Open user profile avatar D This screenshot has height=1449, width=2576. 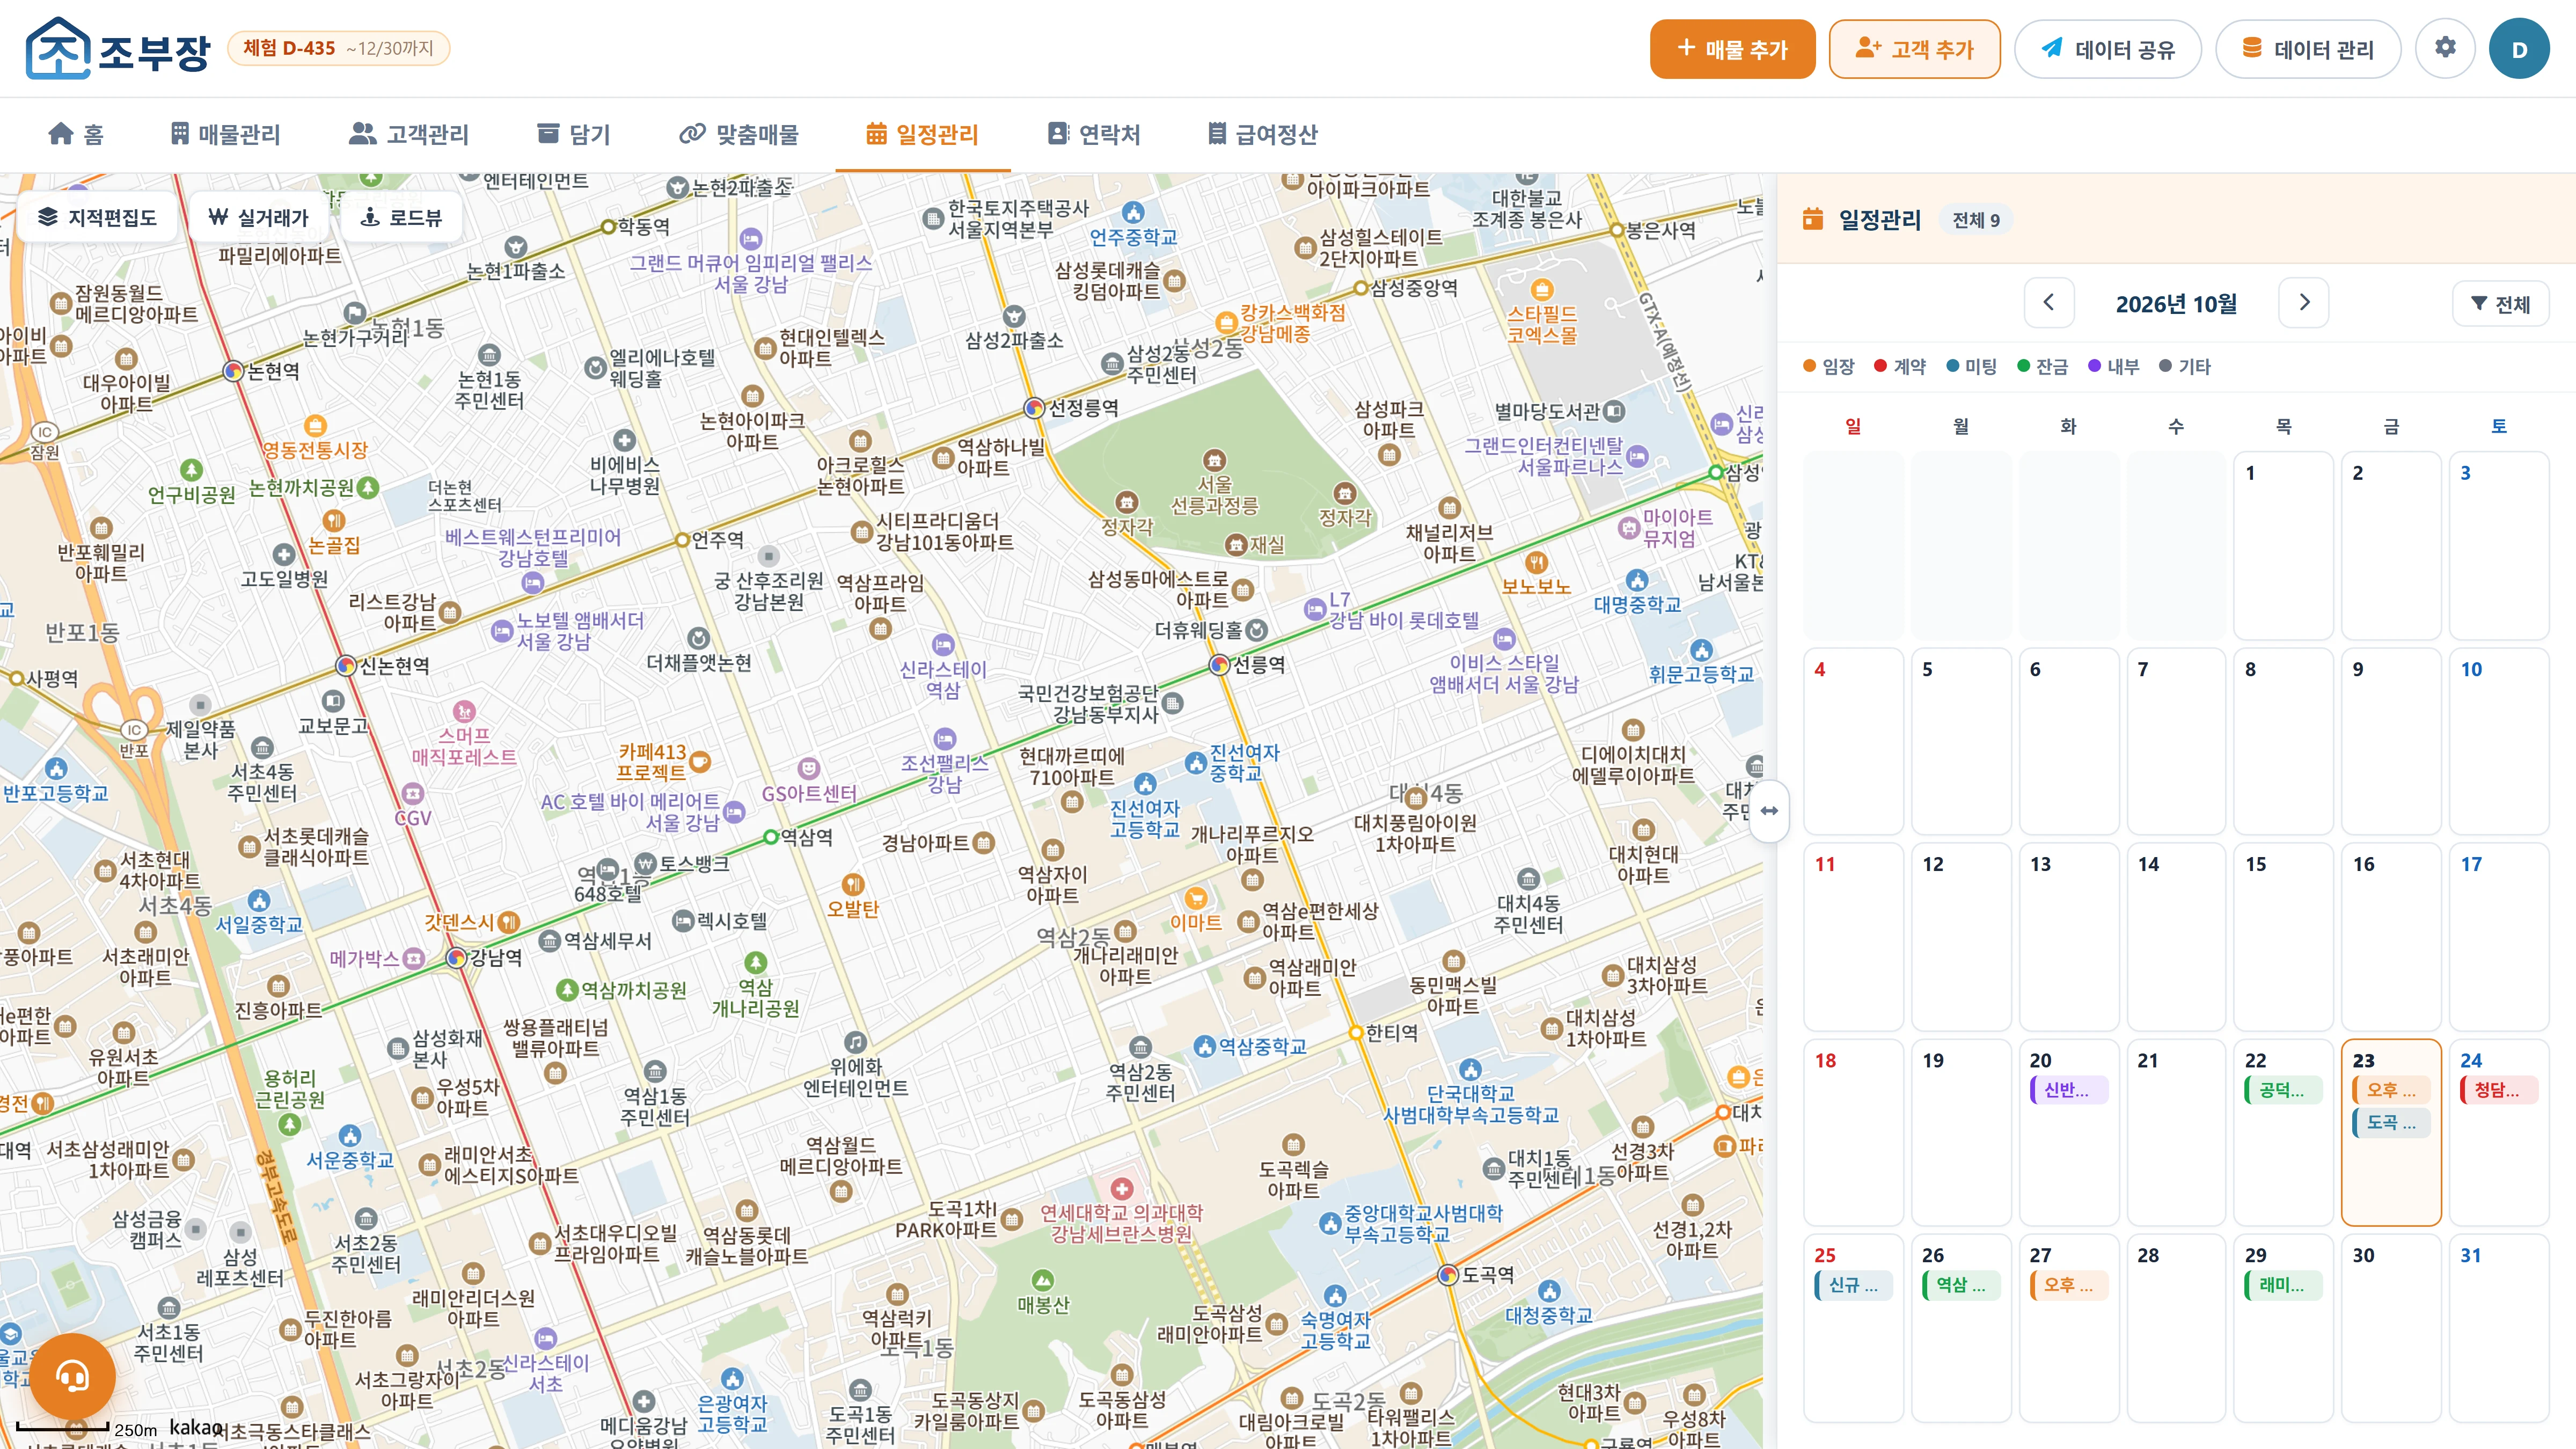2519,48
